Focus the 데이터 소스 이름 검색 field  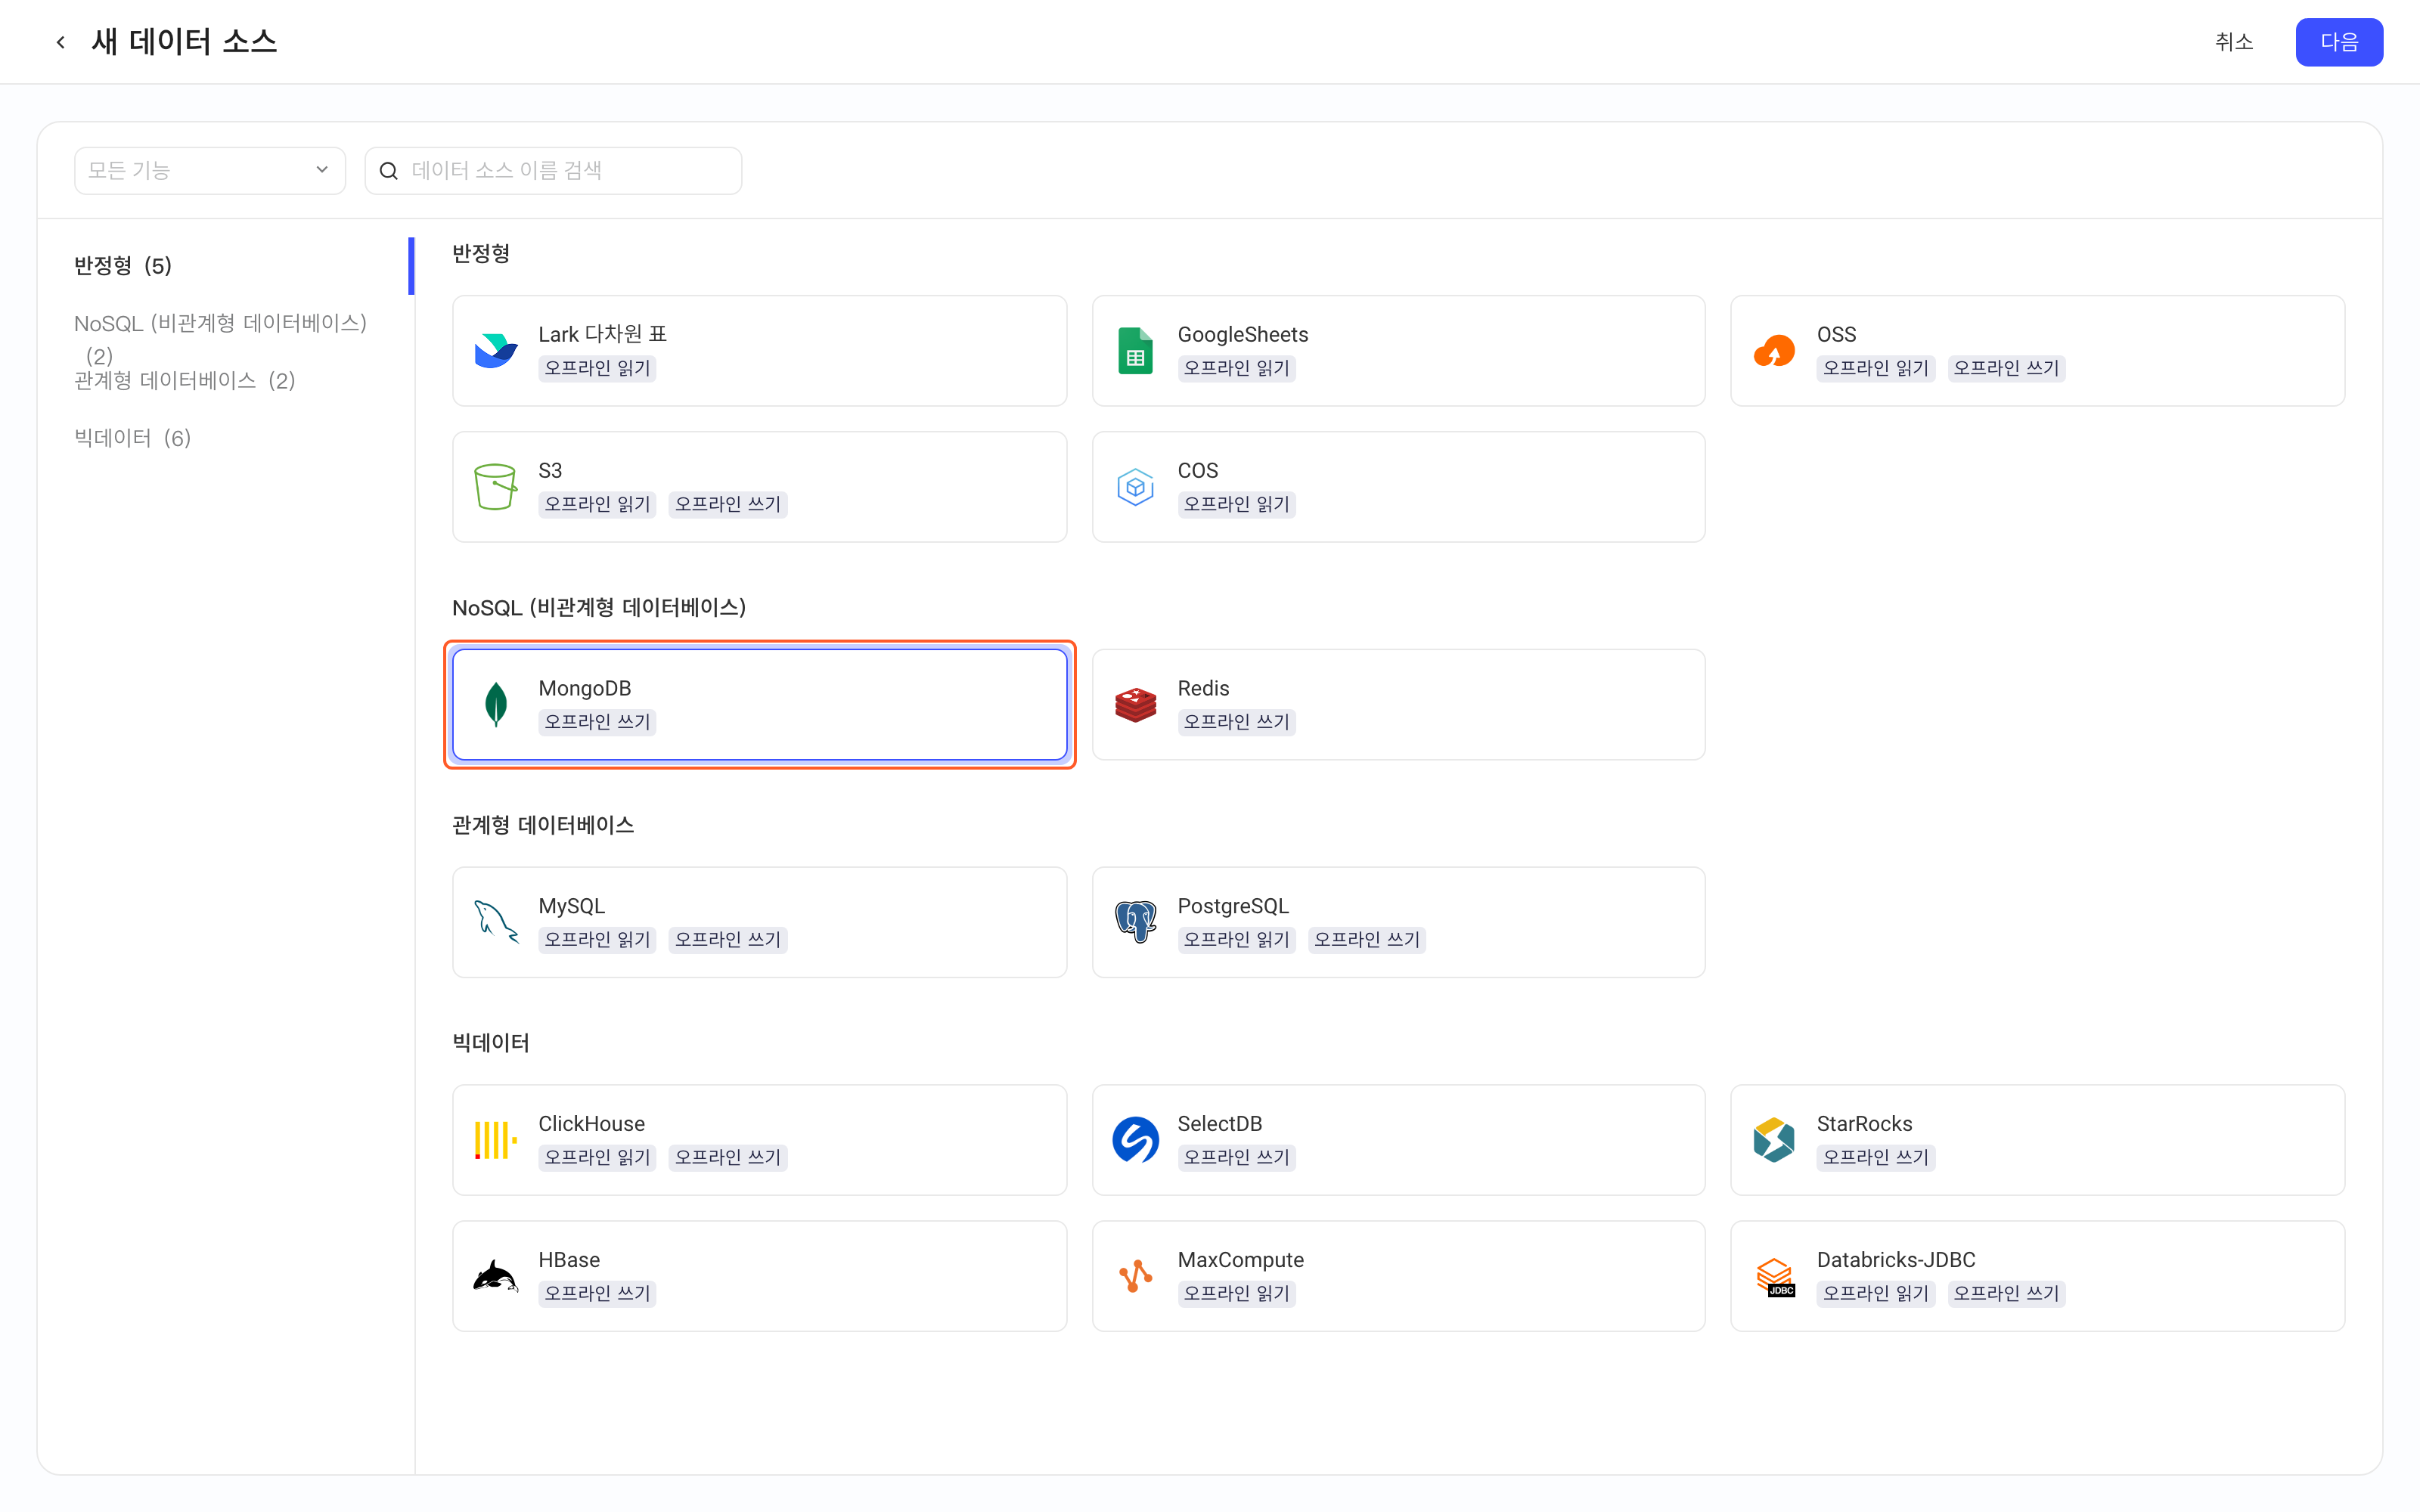(553, 171)
